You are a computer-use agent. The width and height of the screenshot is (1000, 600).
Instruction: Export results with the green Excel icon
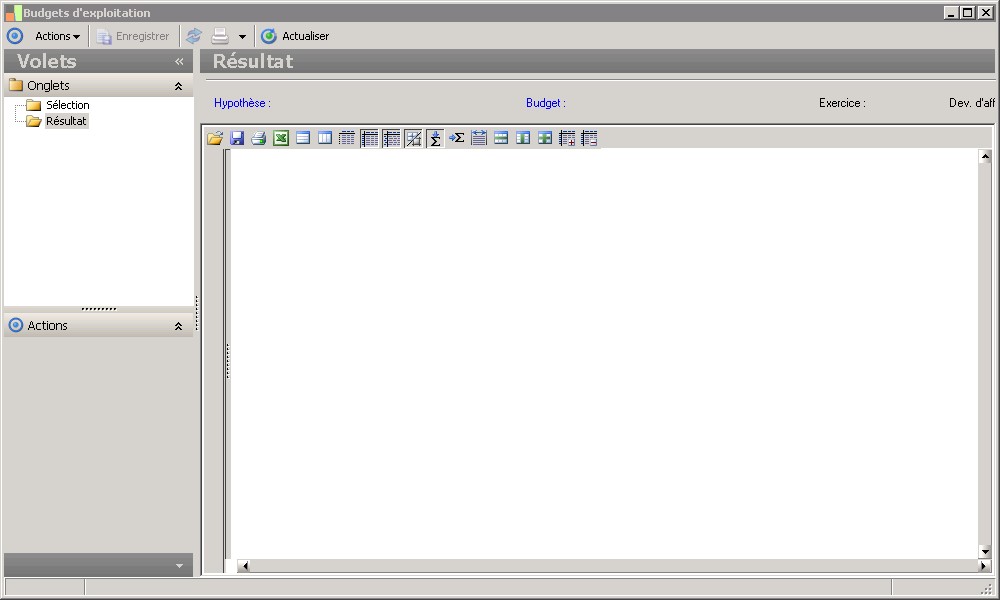281,138
